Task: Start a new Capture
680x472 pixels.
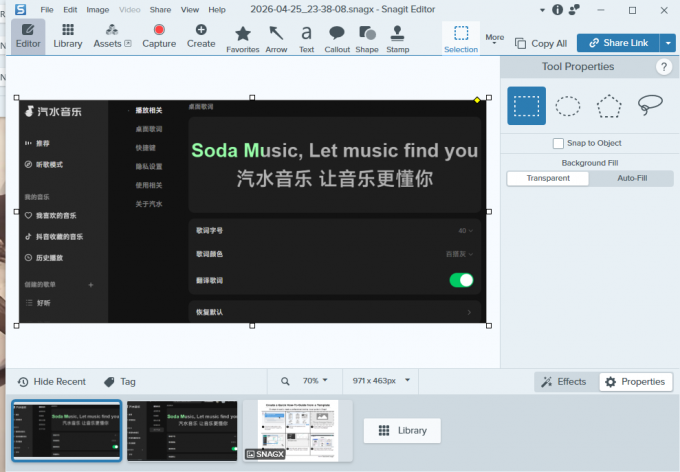Action: (159, 36)
